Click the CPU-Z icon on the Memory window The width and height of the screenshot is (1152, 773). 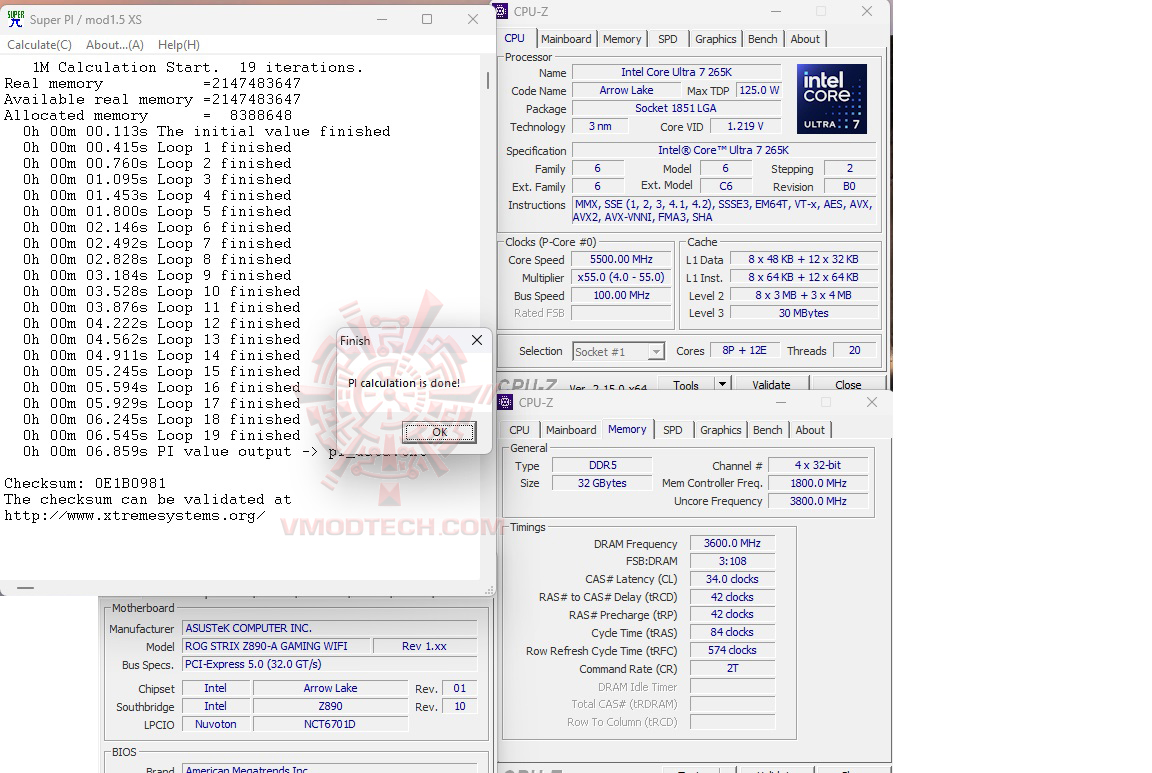tap(504, 402)
